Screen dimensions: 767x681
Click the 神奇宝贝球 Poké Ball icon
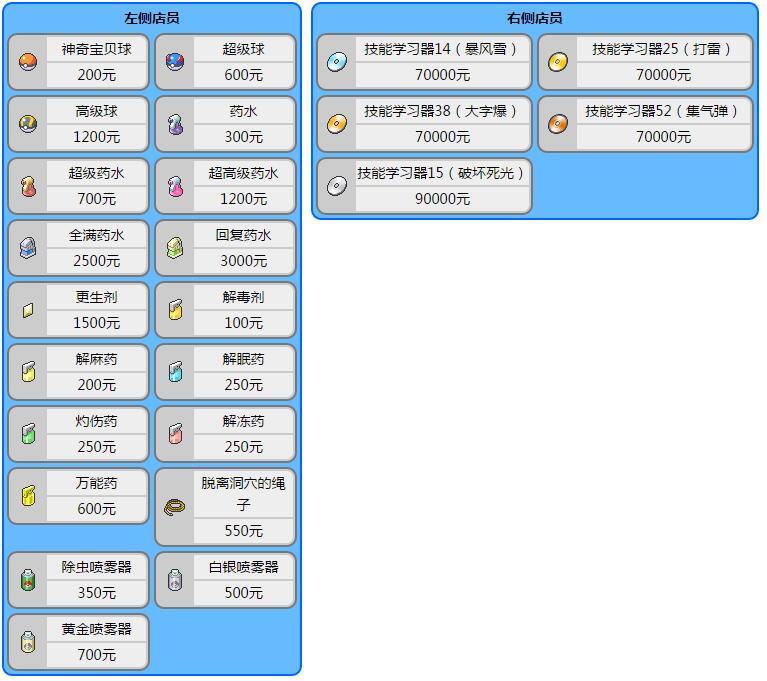(28, 62)
